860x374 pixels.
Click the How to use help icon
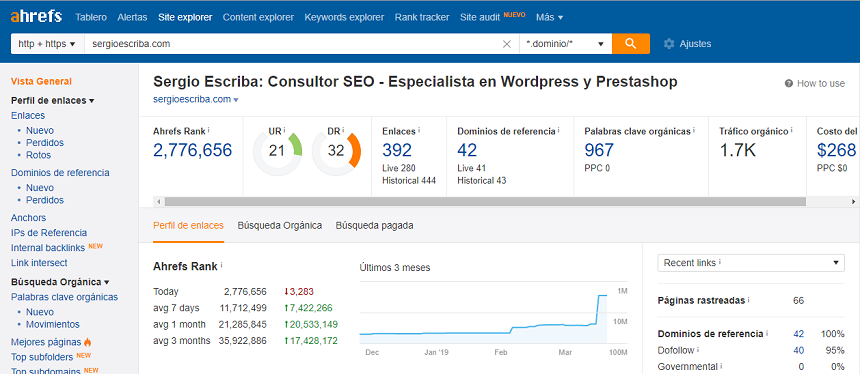(x=789, y=83)
